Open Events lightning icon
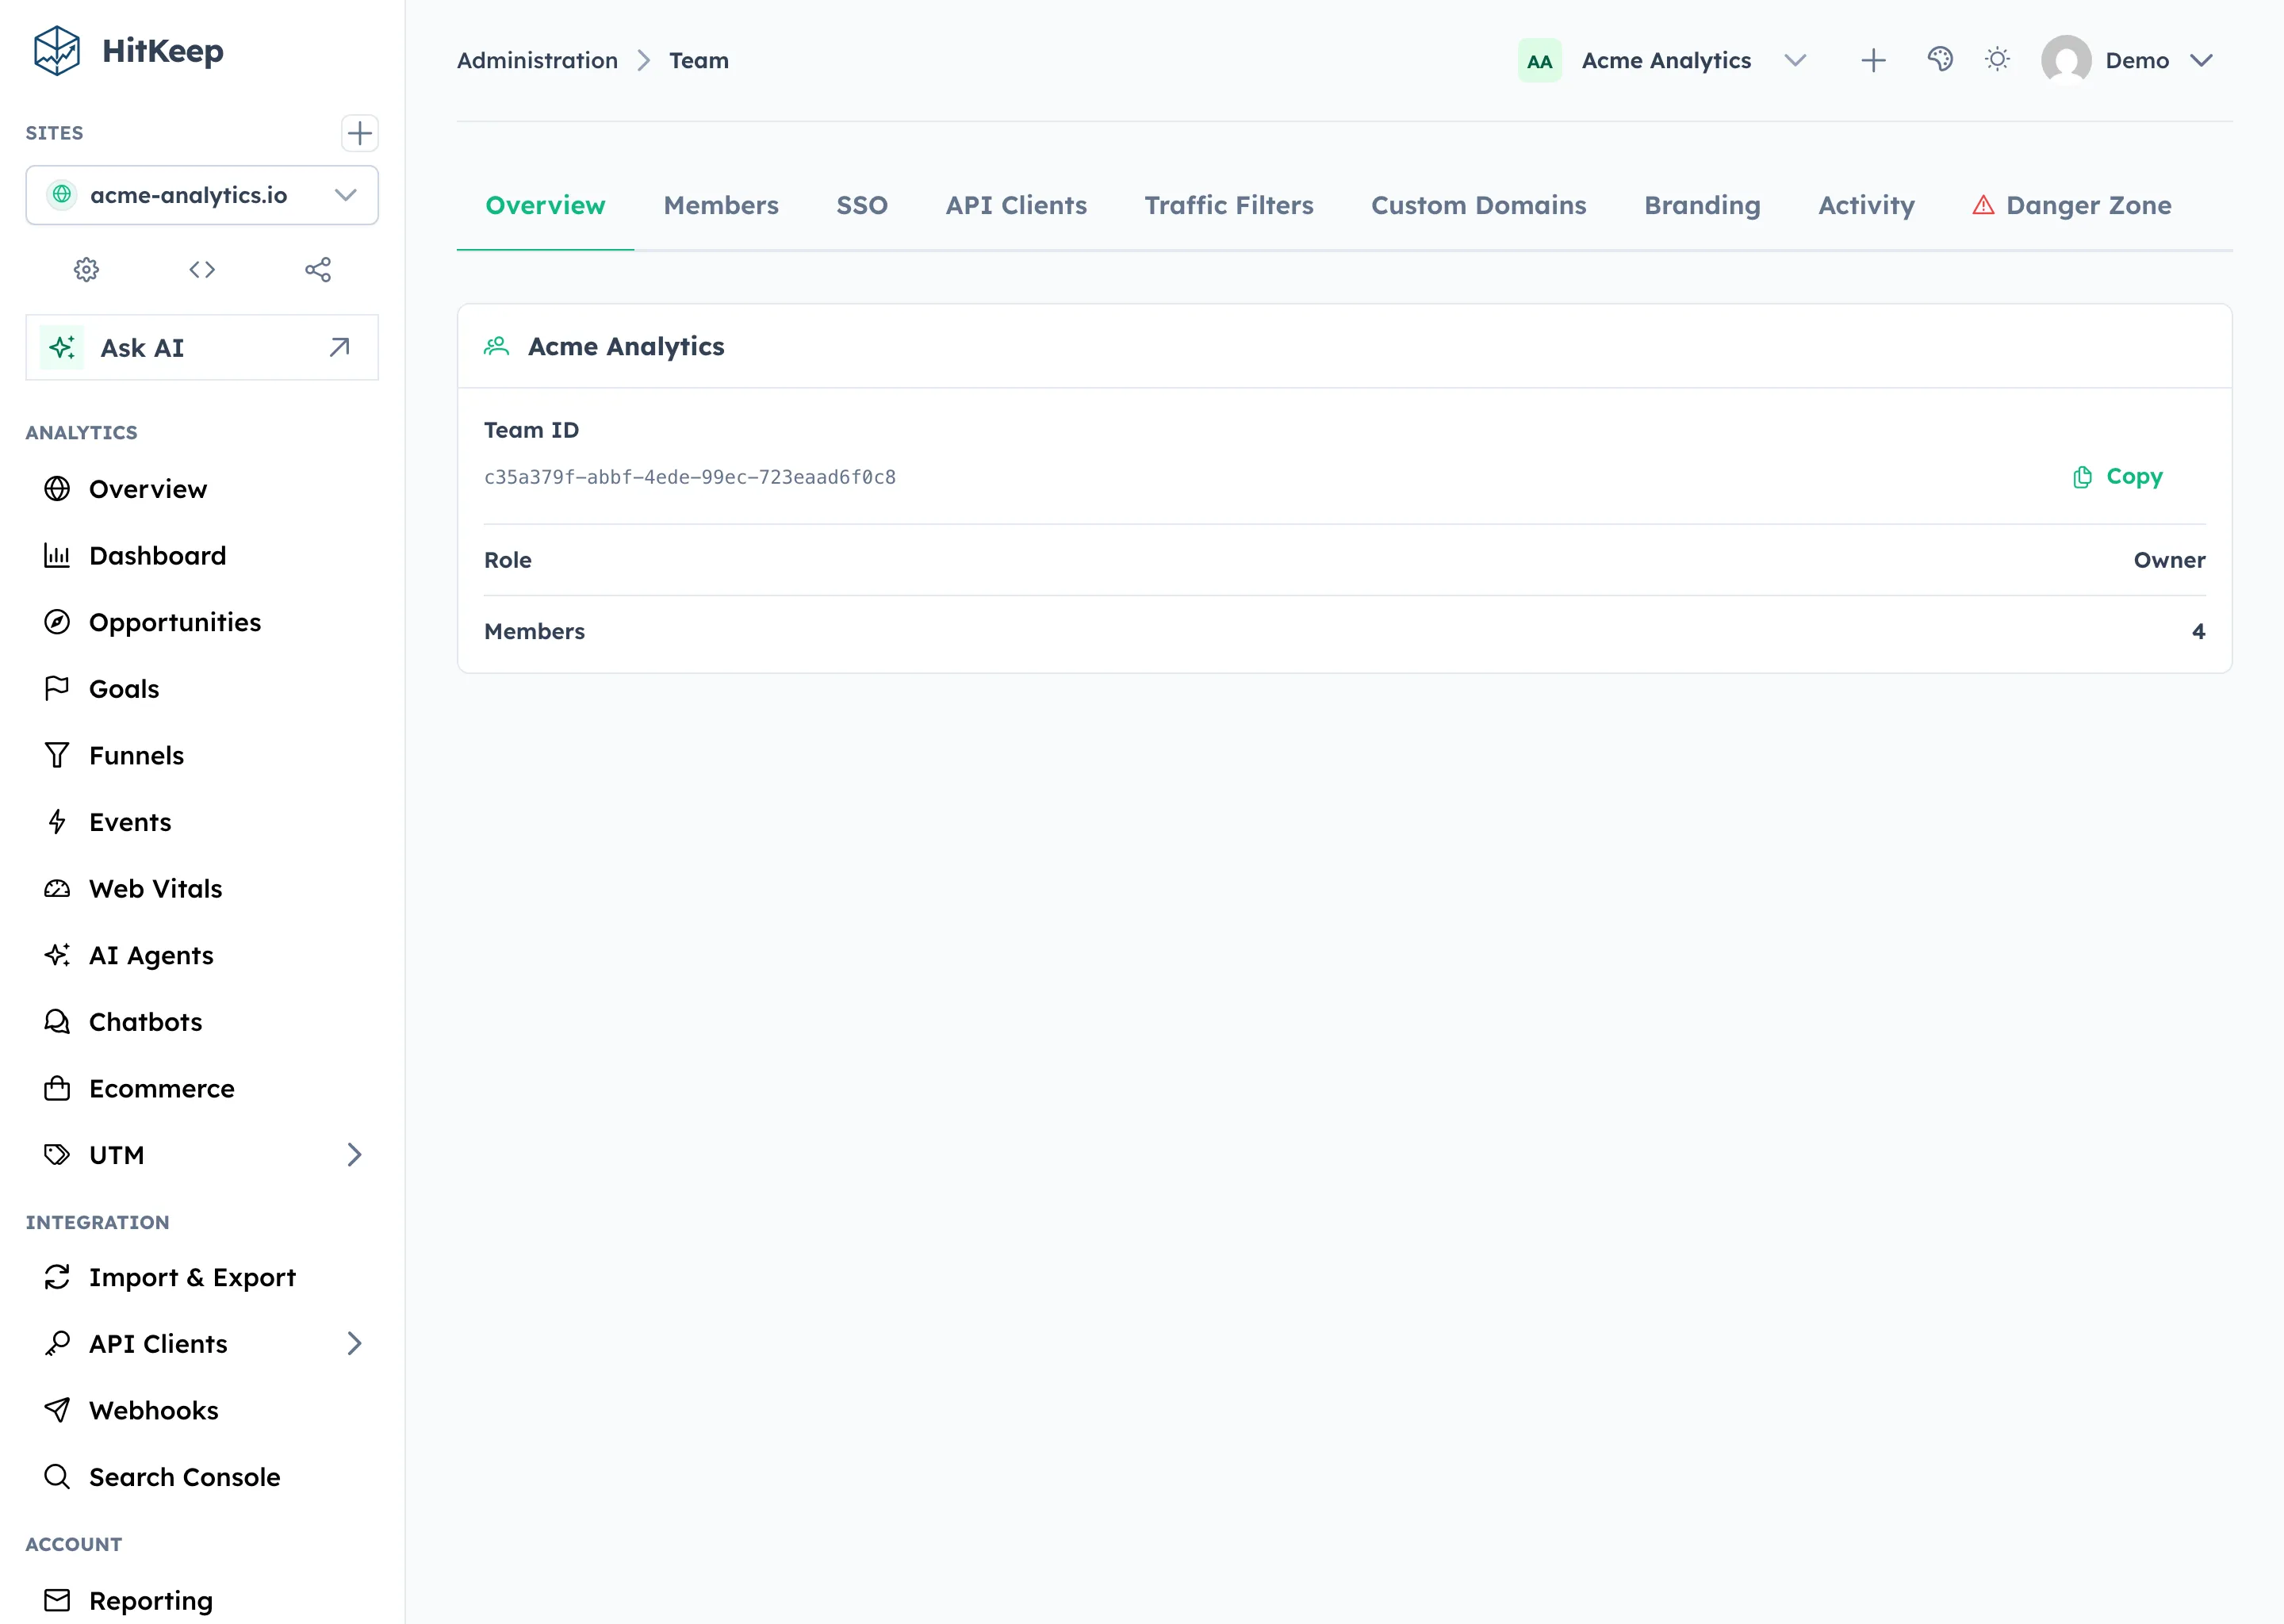 pyautogui.click(x=57, y=822)
